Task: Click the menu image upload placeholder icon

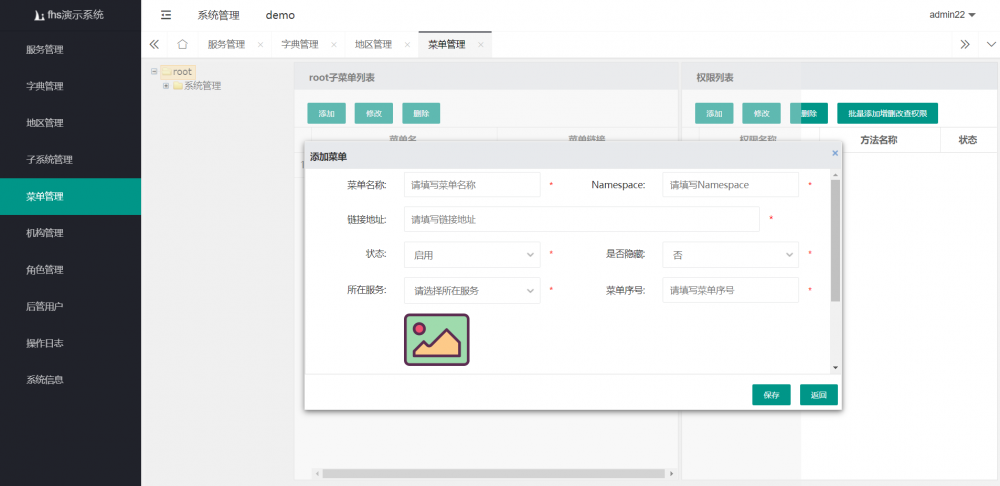Action: (x=437, y=339)
